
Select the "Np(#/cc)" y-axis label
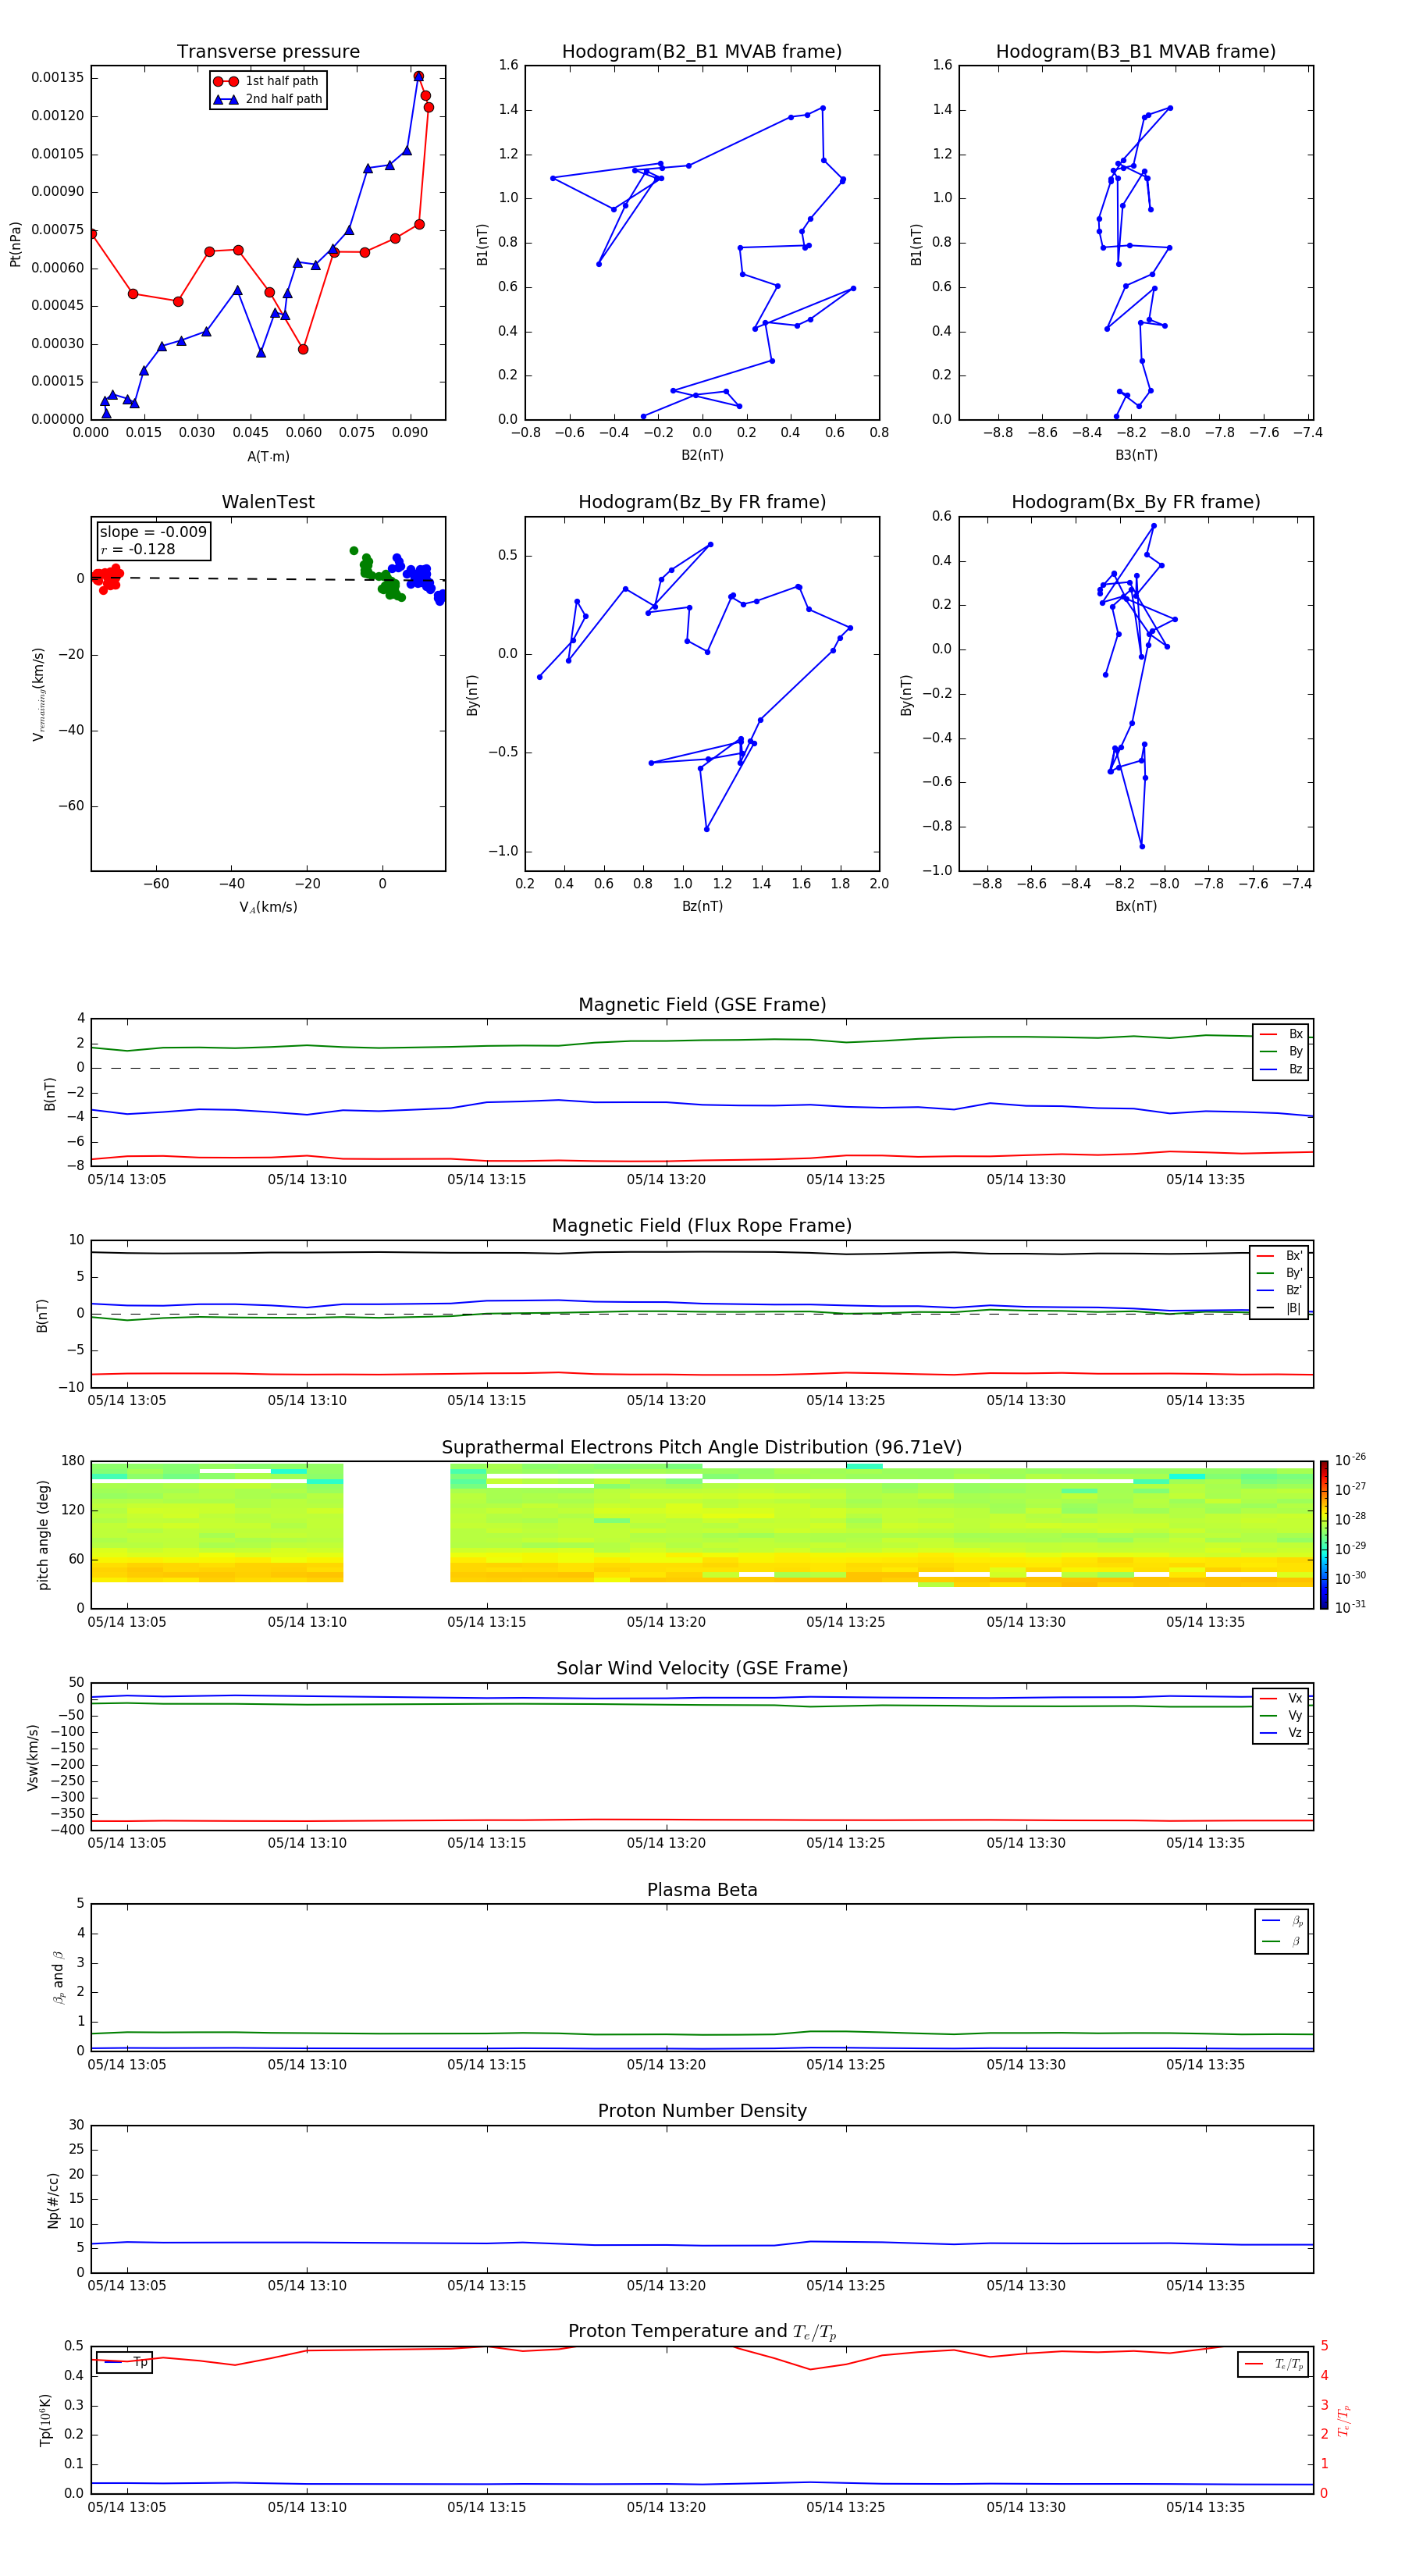53,2200
